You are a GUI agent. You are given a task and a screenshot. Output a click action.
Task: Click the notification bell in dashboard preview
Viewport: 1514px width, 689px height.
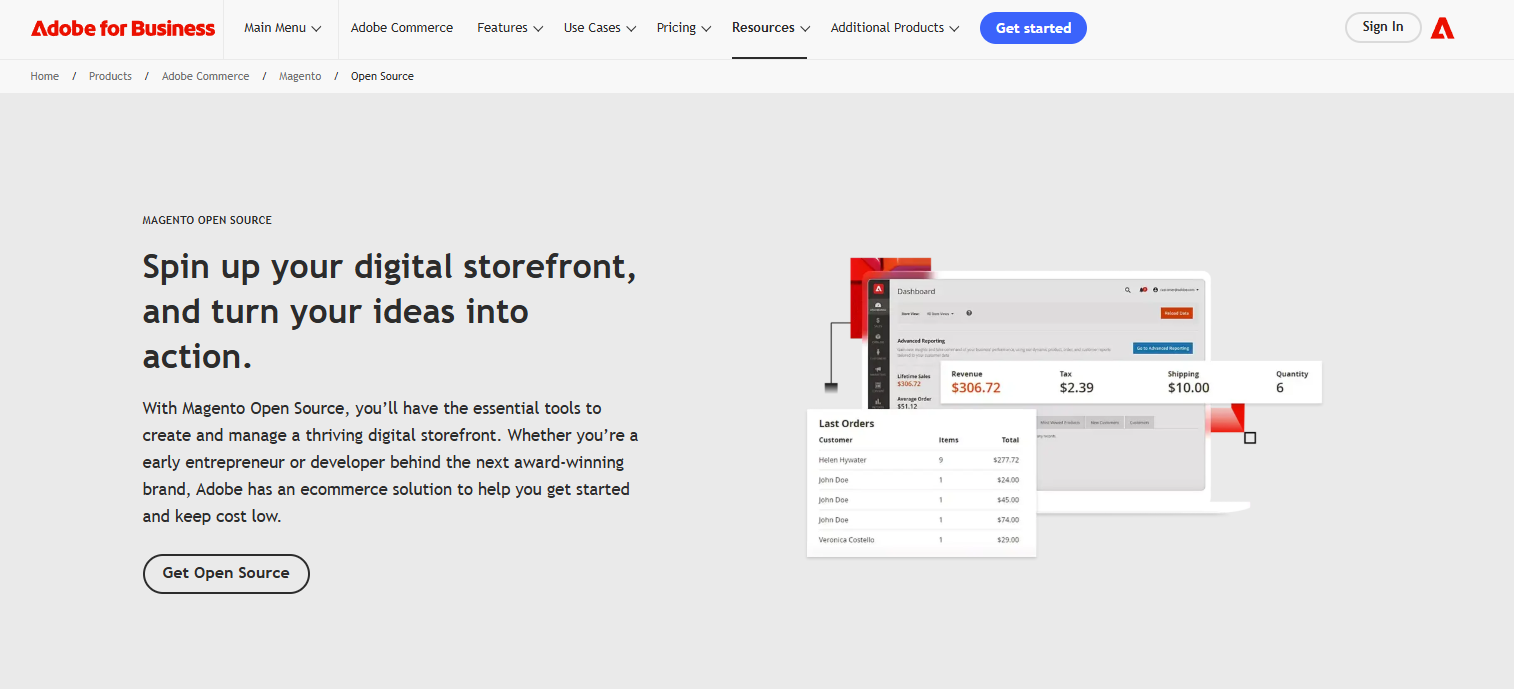[1143, 290]
